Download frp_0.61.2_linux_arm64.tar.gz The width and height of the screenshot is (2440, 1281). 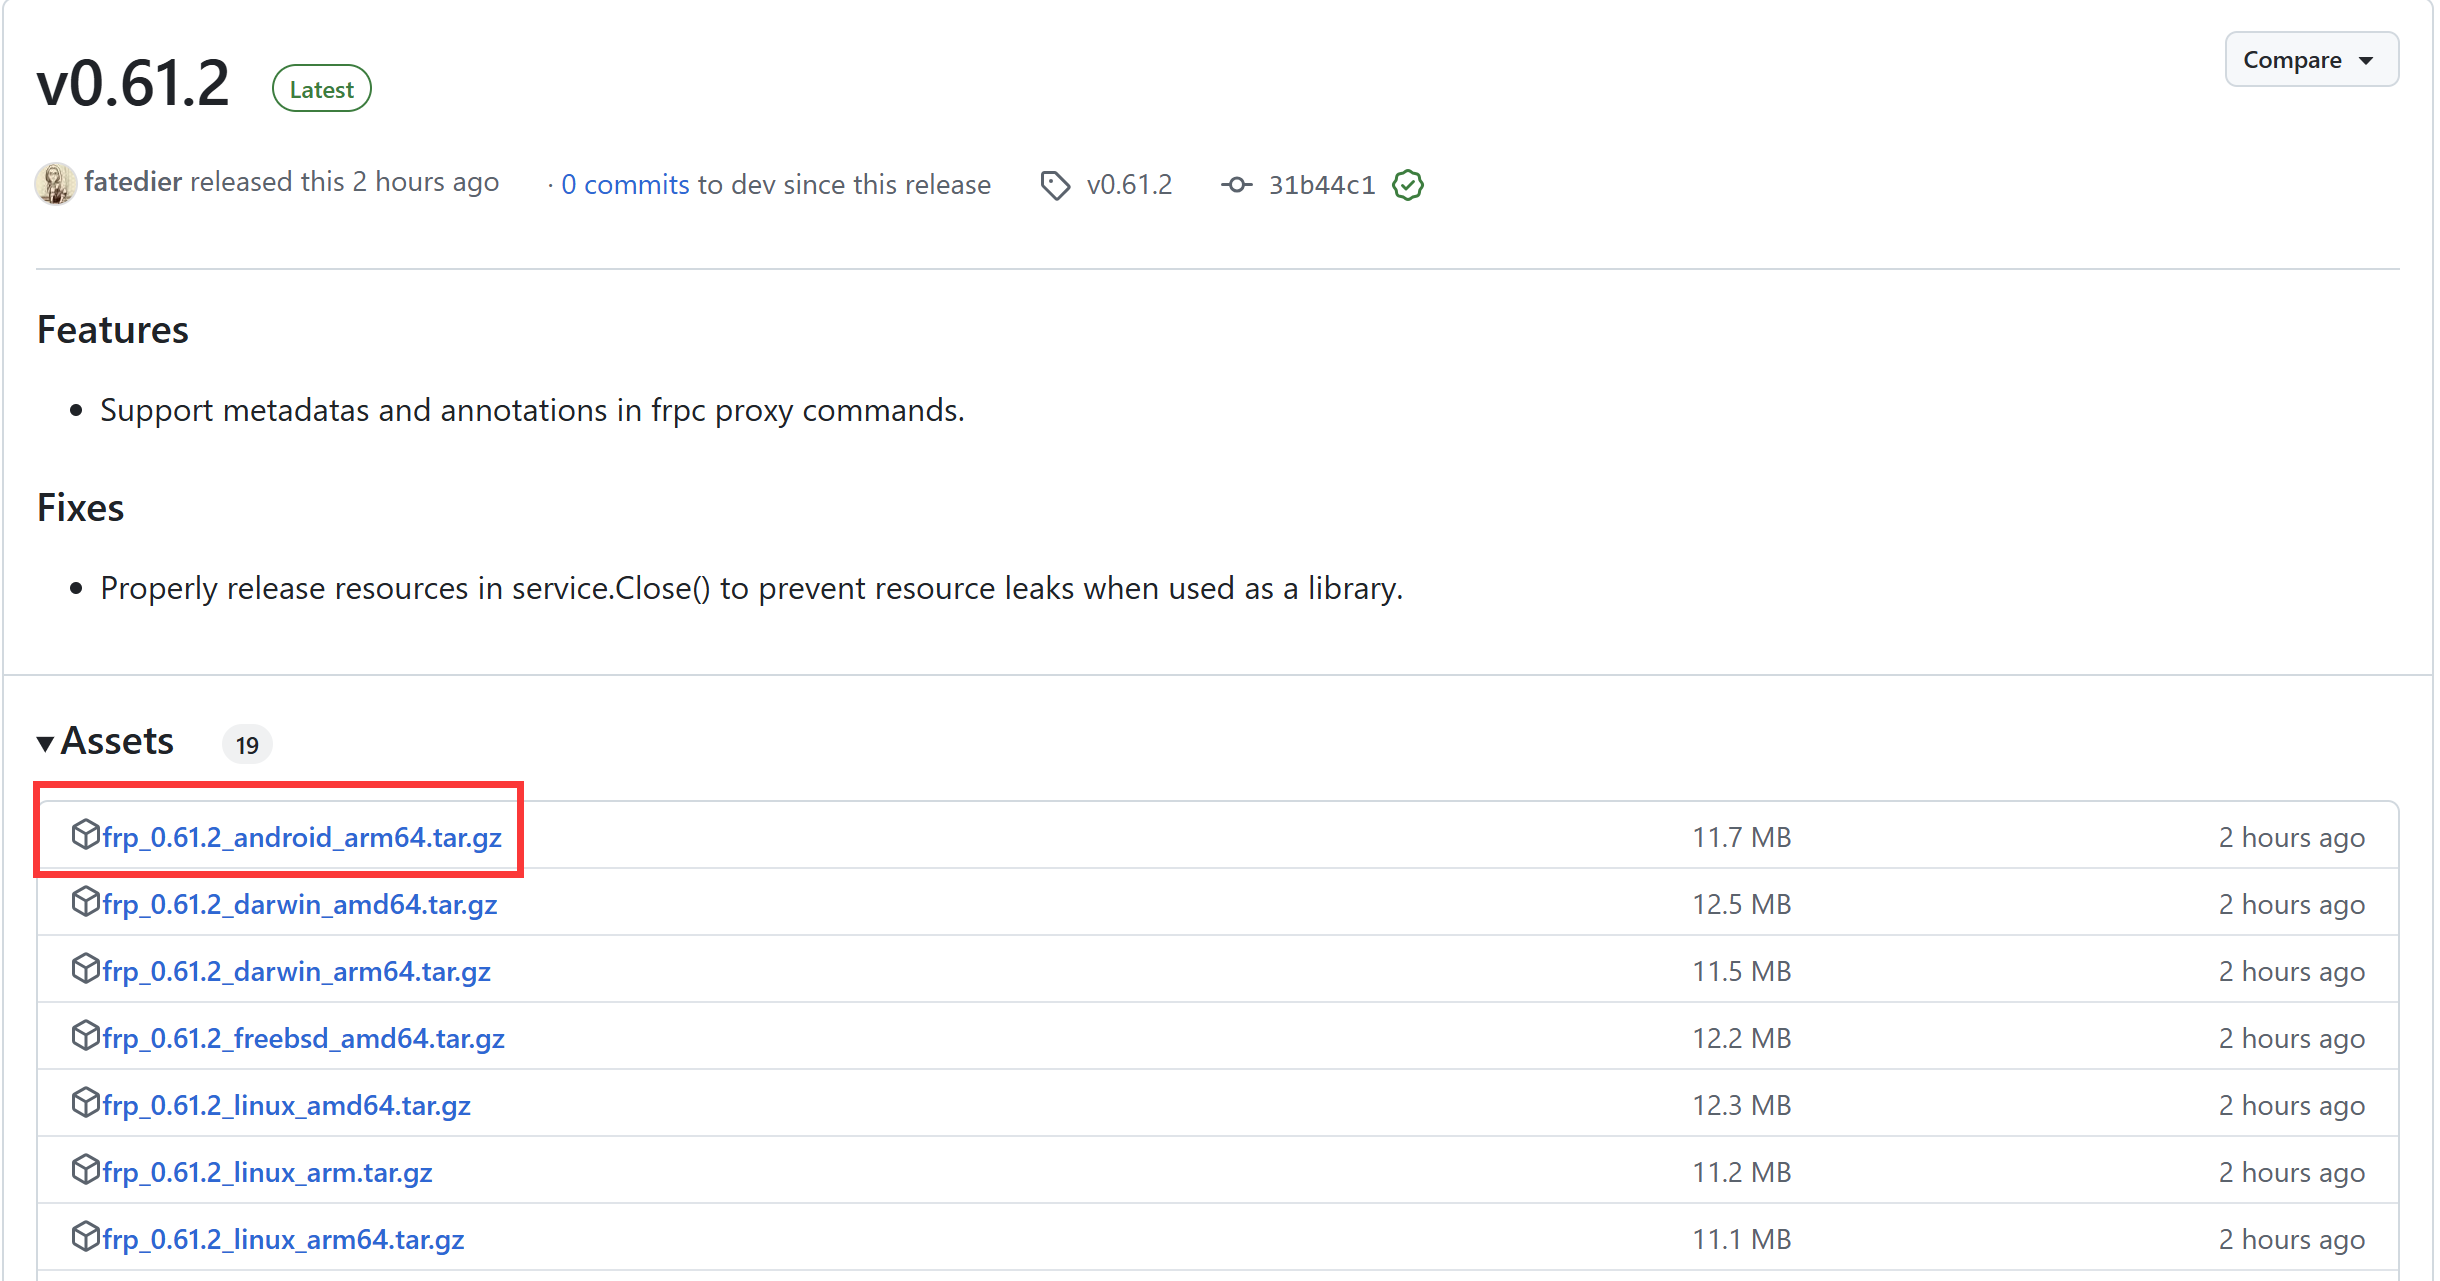283,1239
